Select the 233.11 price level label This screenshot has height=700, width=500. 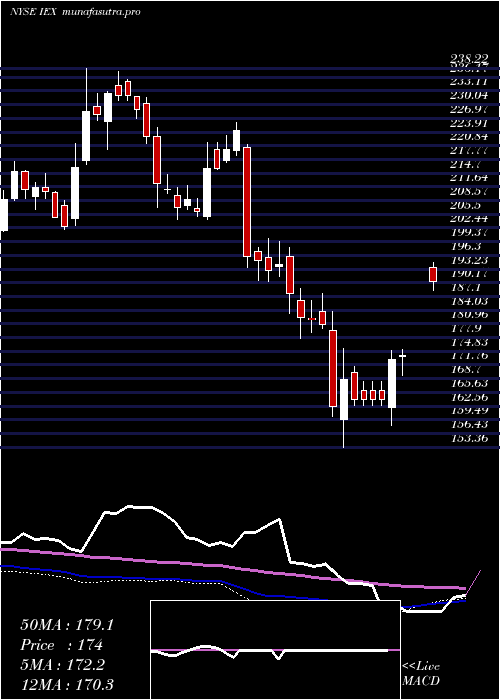click(469, 82)
